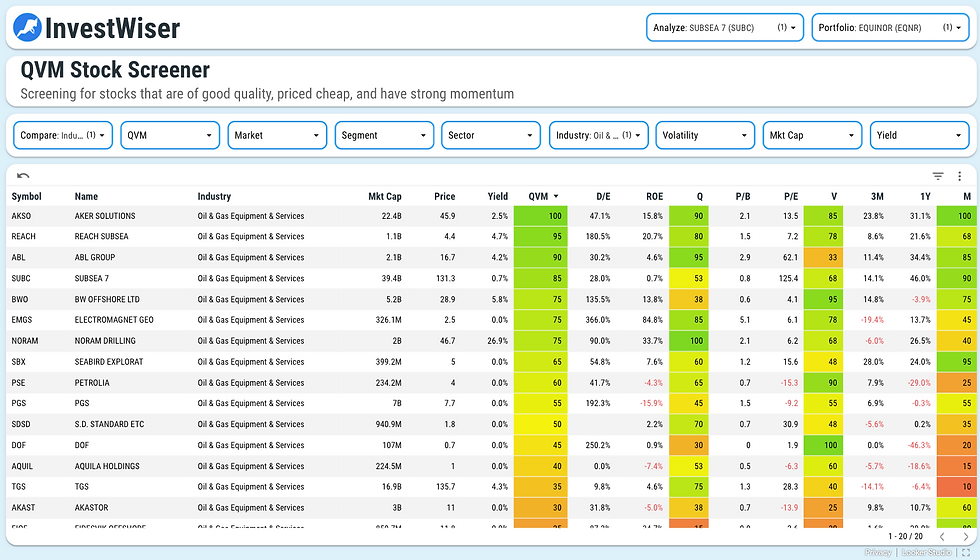
Task: Expand the Industry Oil & filter dropdown
Action: [x=599, y=135]
